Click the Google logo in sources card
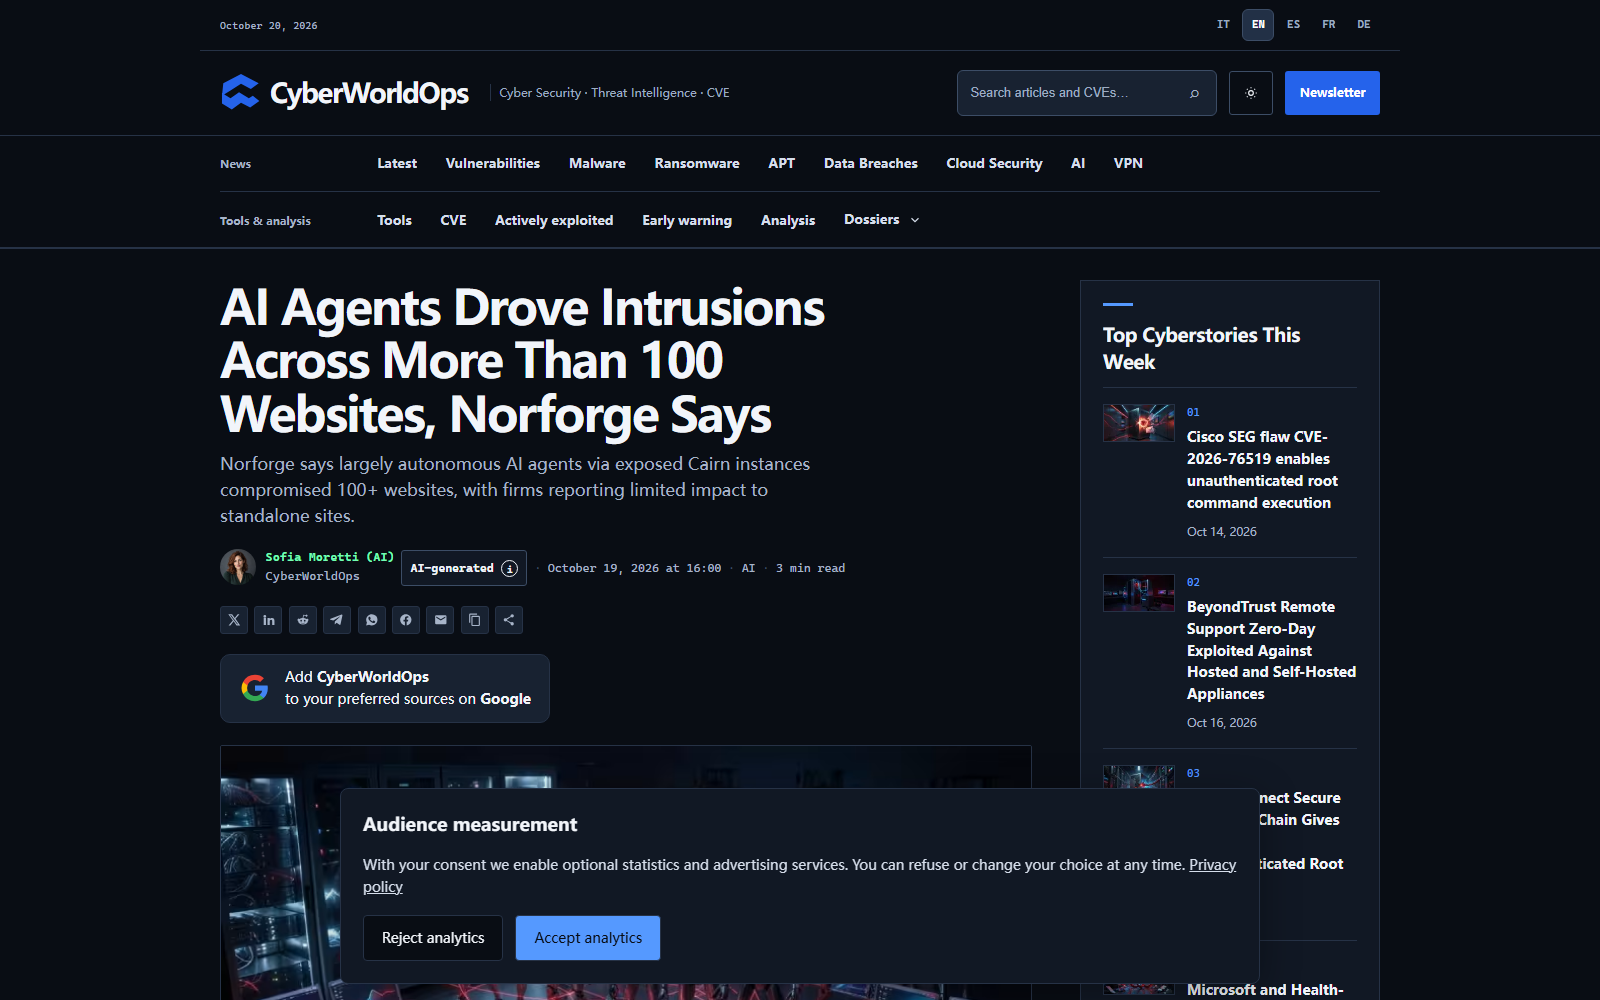Viewport: 1600px width, 1000px height. [255, 688]
